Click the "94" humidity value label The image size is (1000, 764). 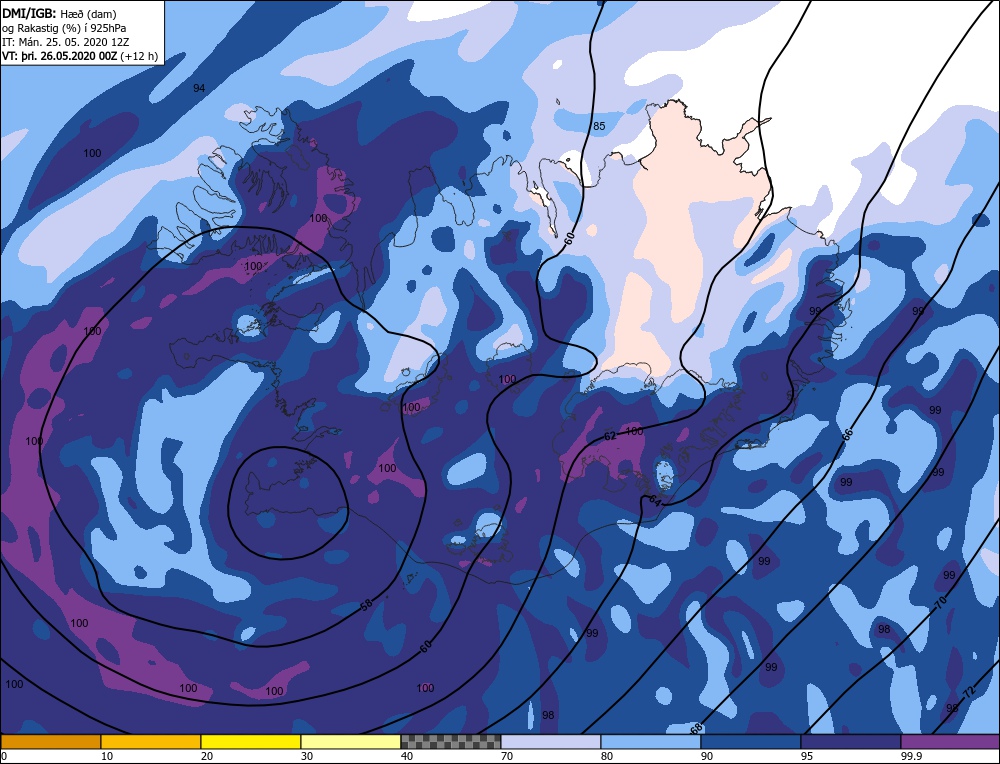pyautogui.click(x=199, y=88)
